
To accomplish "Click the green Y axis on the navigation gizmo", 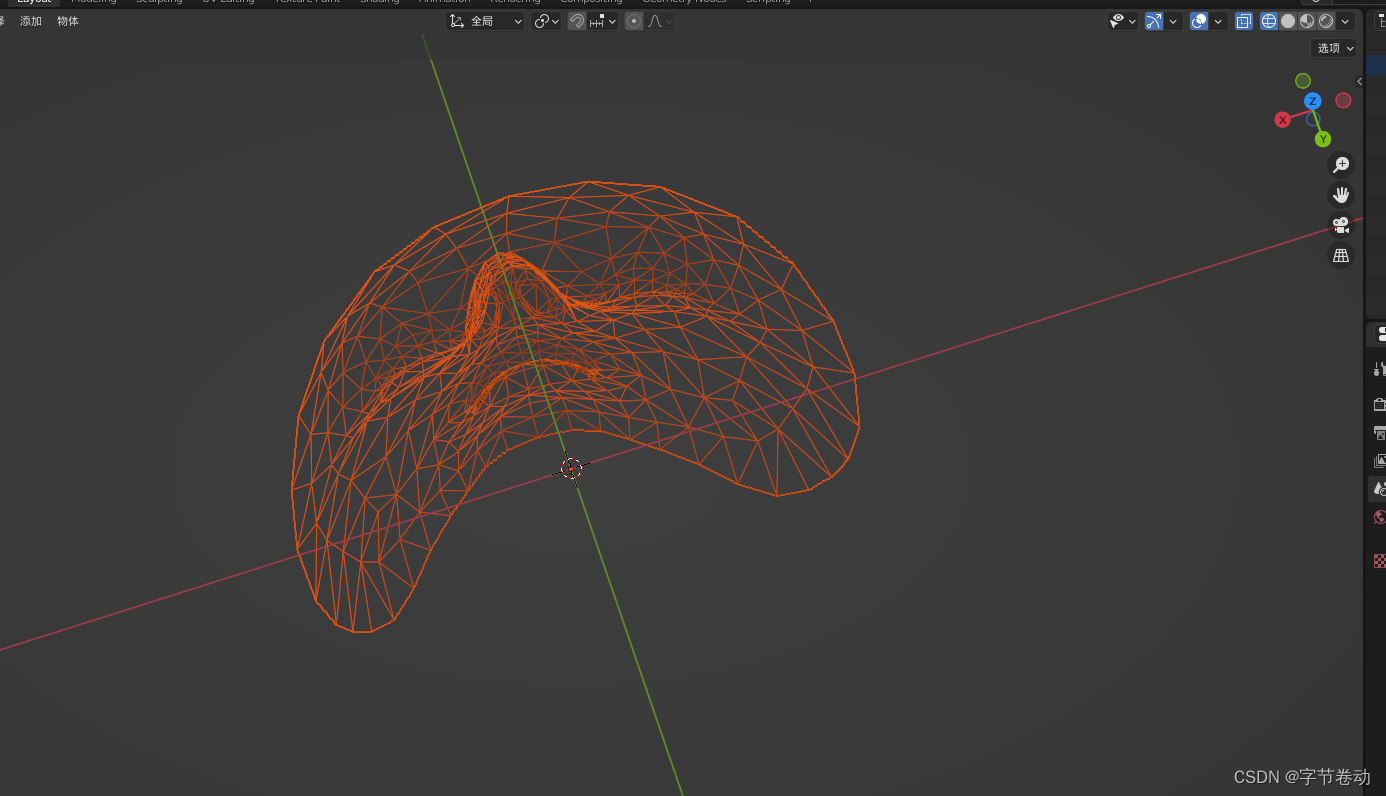I will click(1323, 139).
